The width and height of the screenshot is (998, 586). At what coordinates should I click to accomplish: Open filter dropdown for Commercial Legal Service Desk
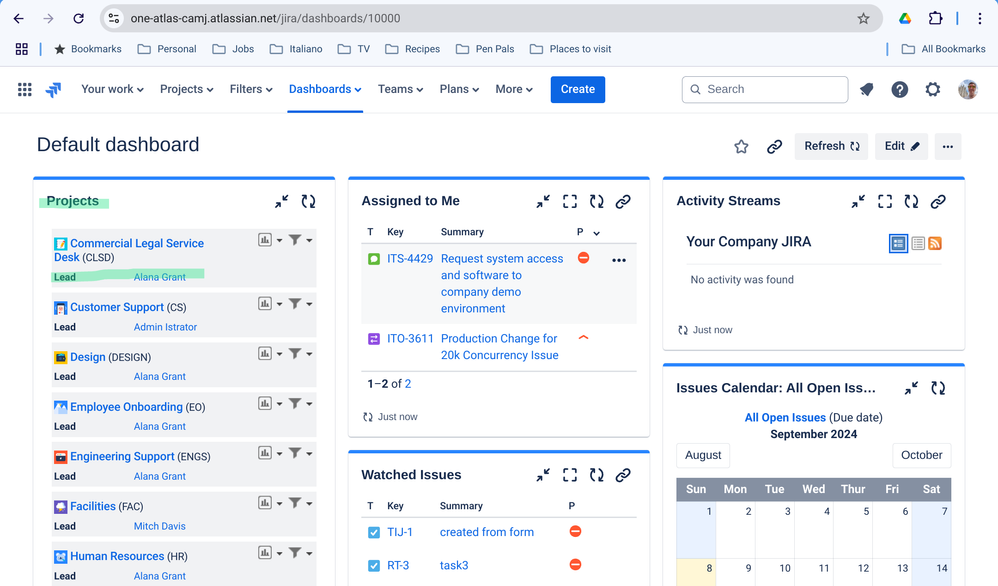coord(300,240)
